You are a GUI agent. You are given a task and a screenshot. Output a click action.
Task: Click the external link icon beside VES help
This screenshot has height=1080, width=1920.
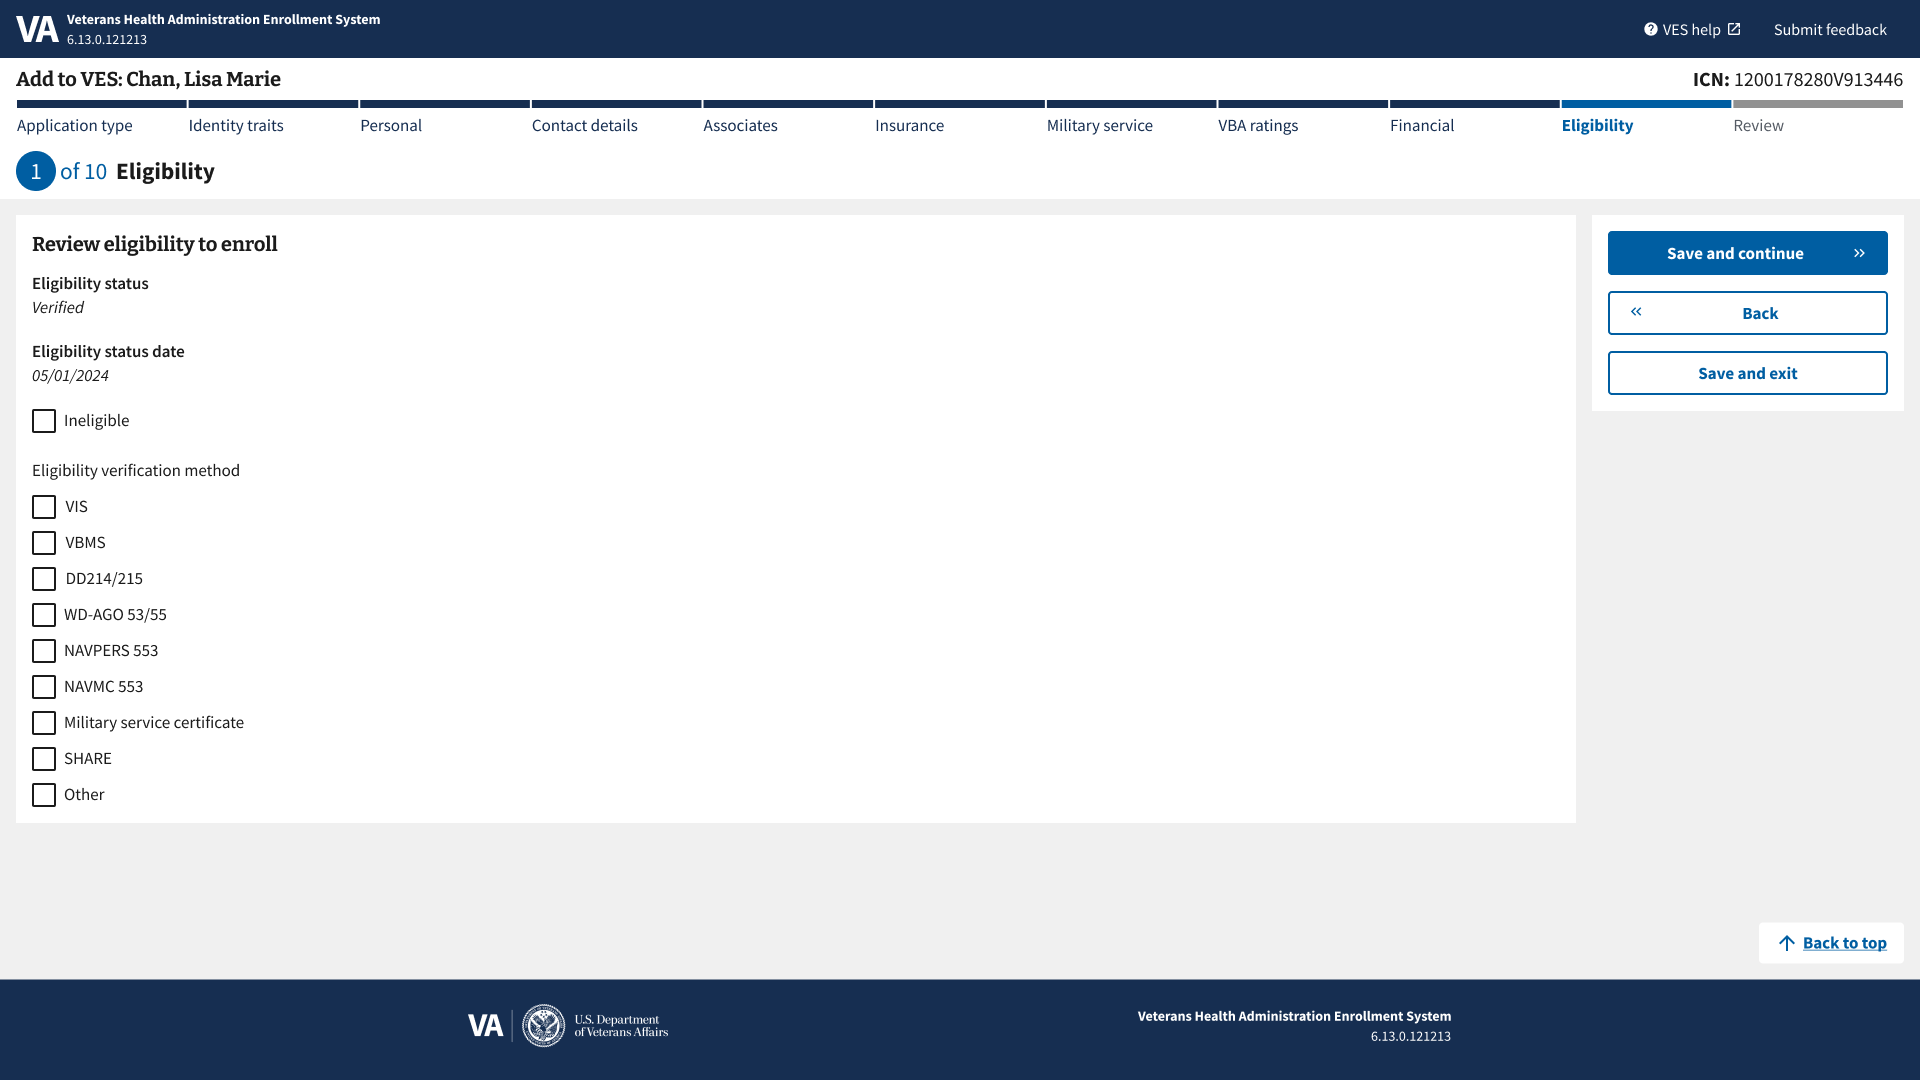pyautogui.click(x=1734, y=29)
